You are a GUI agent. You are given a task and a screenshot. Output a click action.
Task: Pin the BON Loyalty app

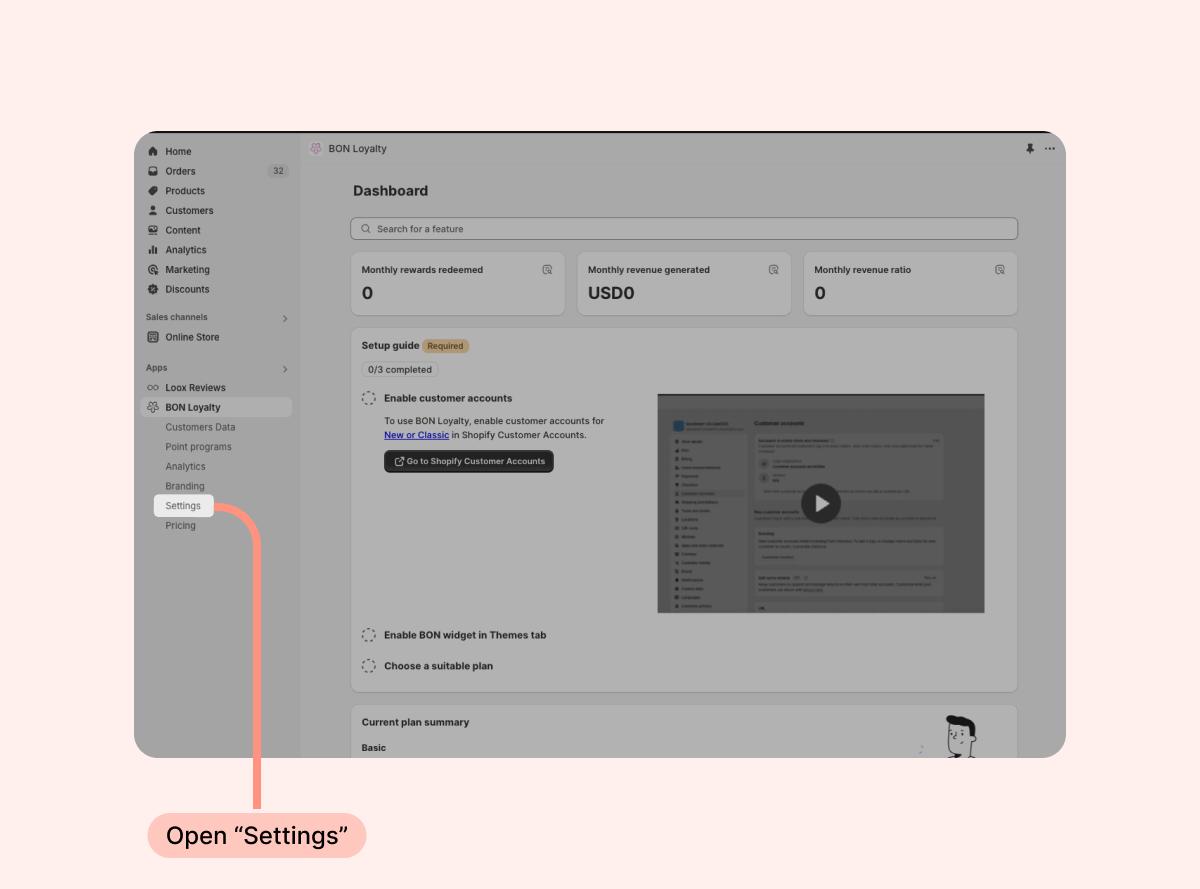(x=1030, y=148)
